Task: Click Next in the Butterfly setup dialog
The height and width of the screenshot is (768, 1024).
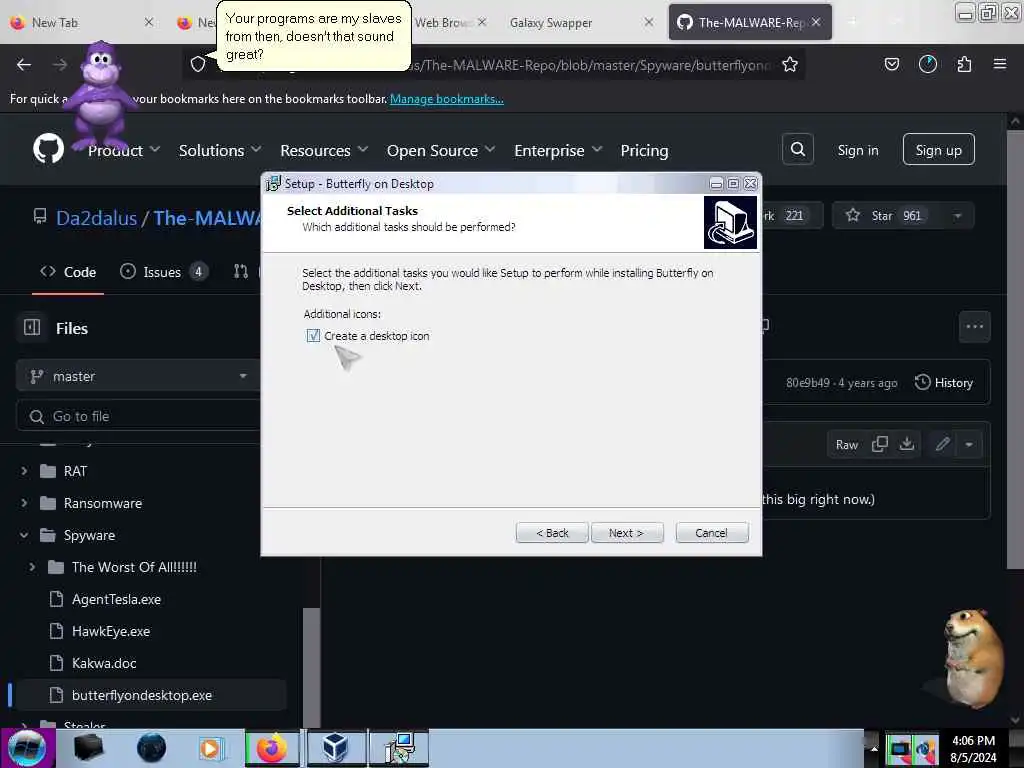Action: (x=627, y=533)
